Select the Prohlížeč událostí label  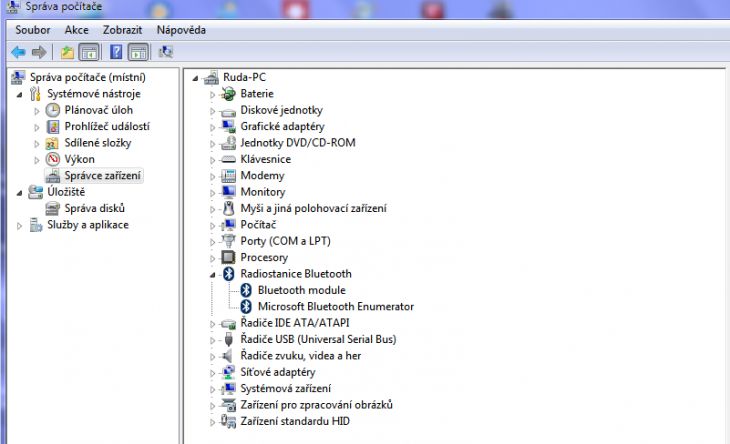pyautogui.click(x=107, y=127)
